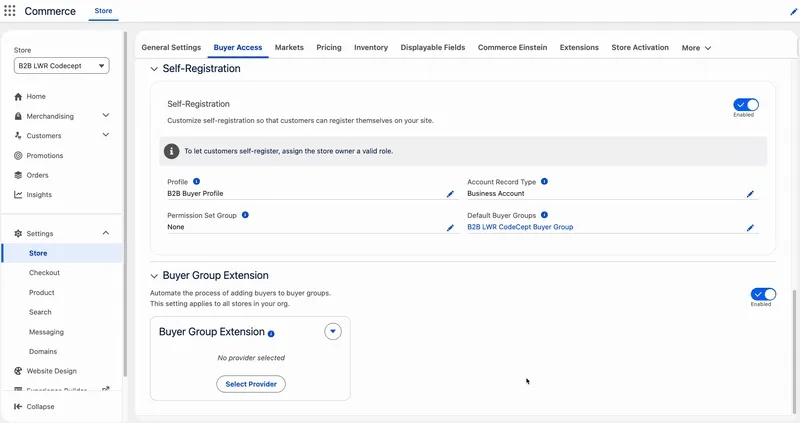Switch to the General Settings tab
The height and width of the screenshot is (423, 800).
pos(171,47)
